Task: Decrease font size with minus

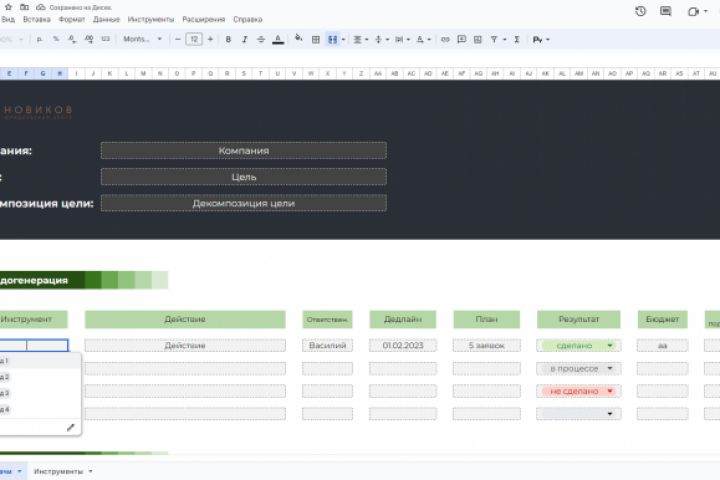Action: point(178,40)
